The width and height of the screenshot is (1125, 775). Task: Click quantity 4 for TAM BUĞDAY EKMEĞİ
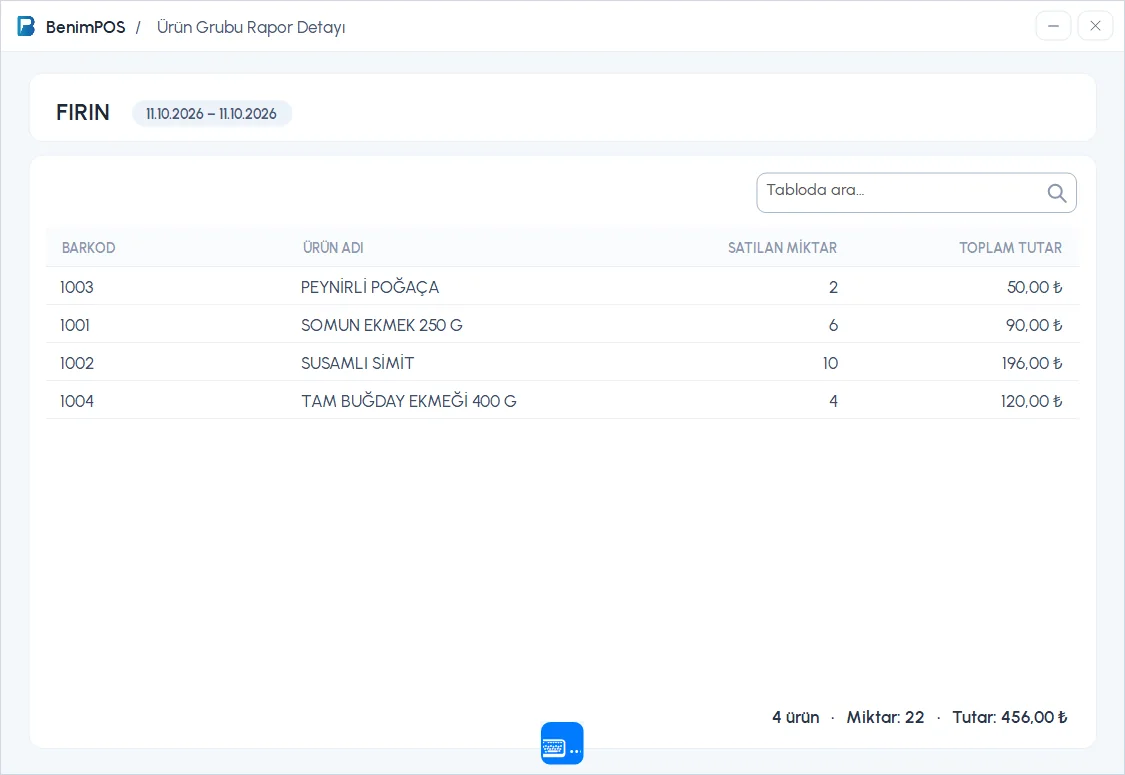(833, 401)
